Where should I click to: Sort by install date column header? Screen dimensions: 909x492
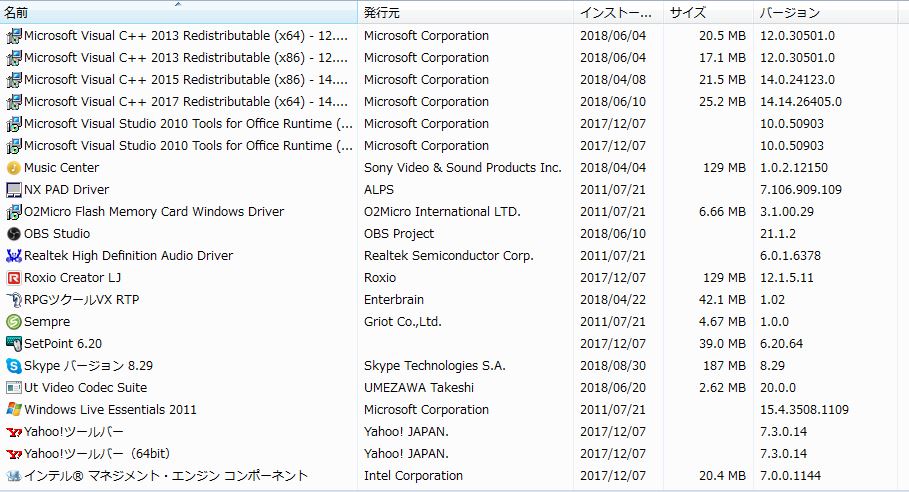point(618,12)
